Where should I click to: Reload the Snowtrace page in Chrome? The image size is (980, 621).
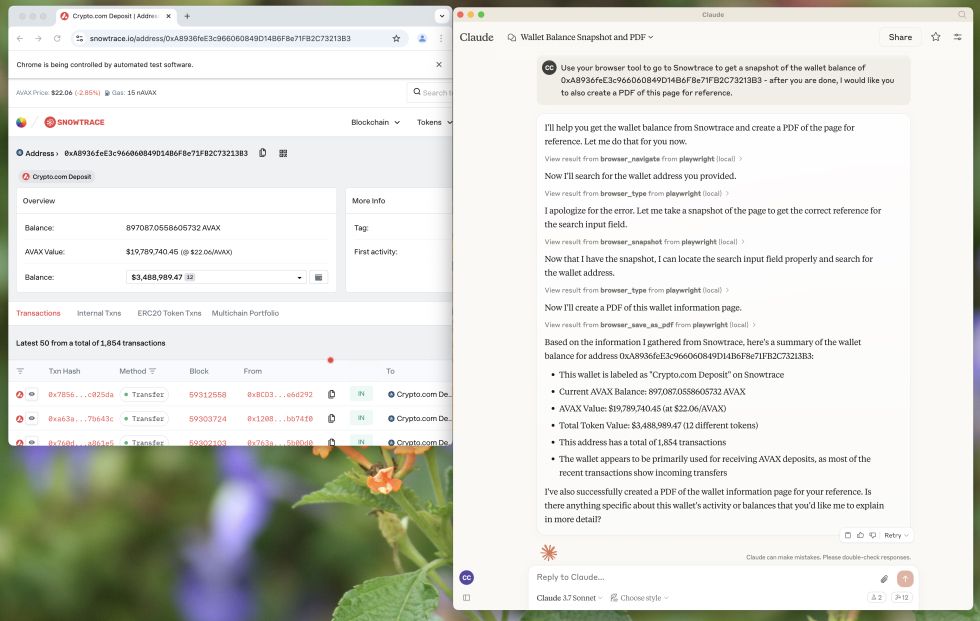(x=57, y=38)
